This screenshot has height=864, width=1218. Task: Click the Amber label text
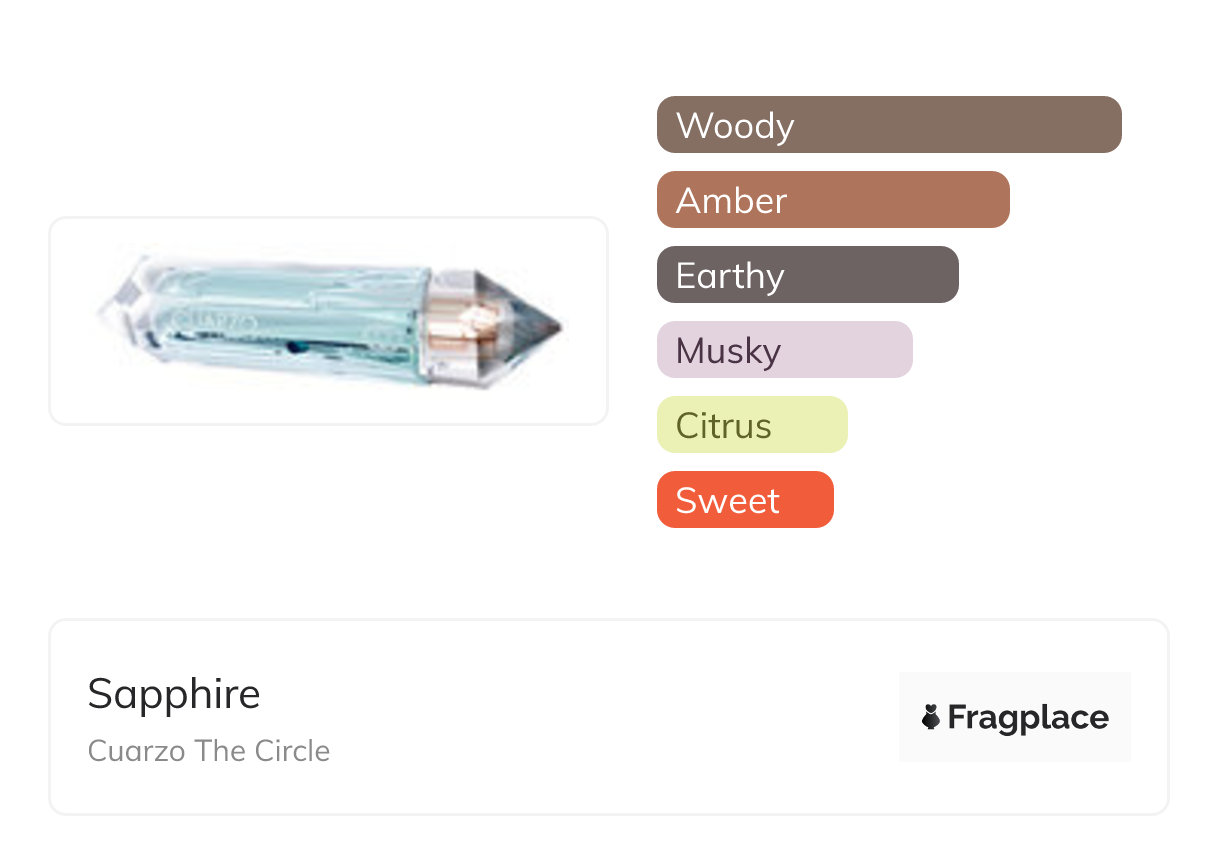tap(731, 201)
